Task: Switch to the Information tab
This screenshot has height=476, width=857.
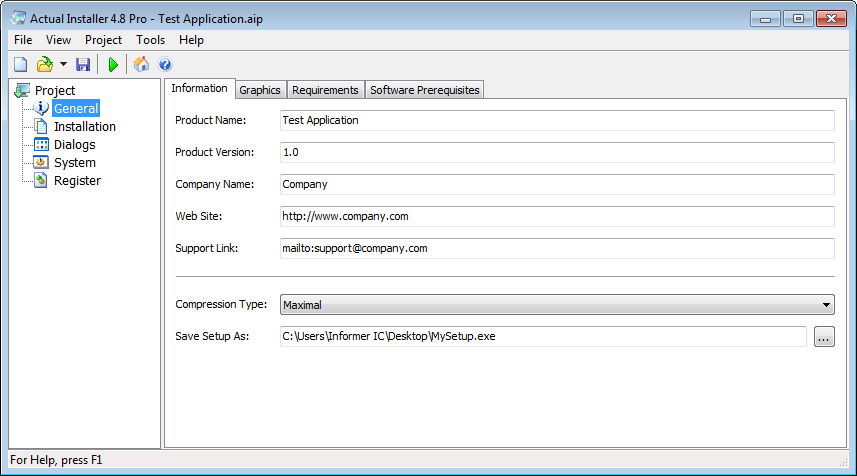Action: (x=199, y=89)
